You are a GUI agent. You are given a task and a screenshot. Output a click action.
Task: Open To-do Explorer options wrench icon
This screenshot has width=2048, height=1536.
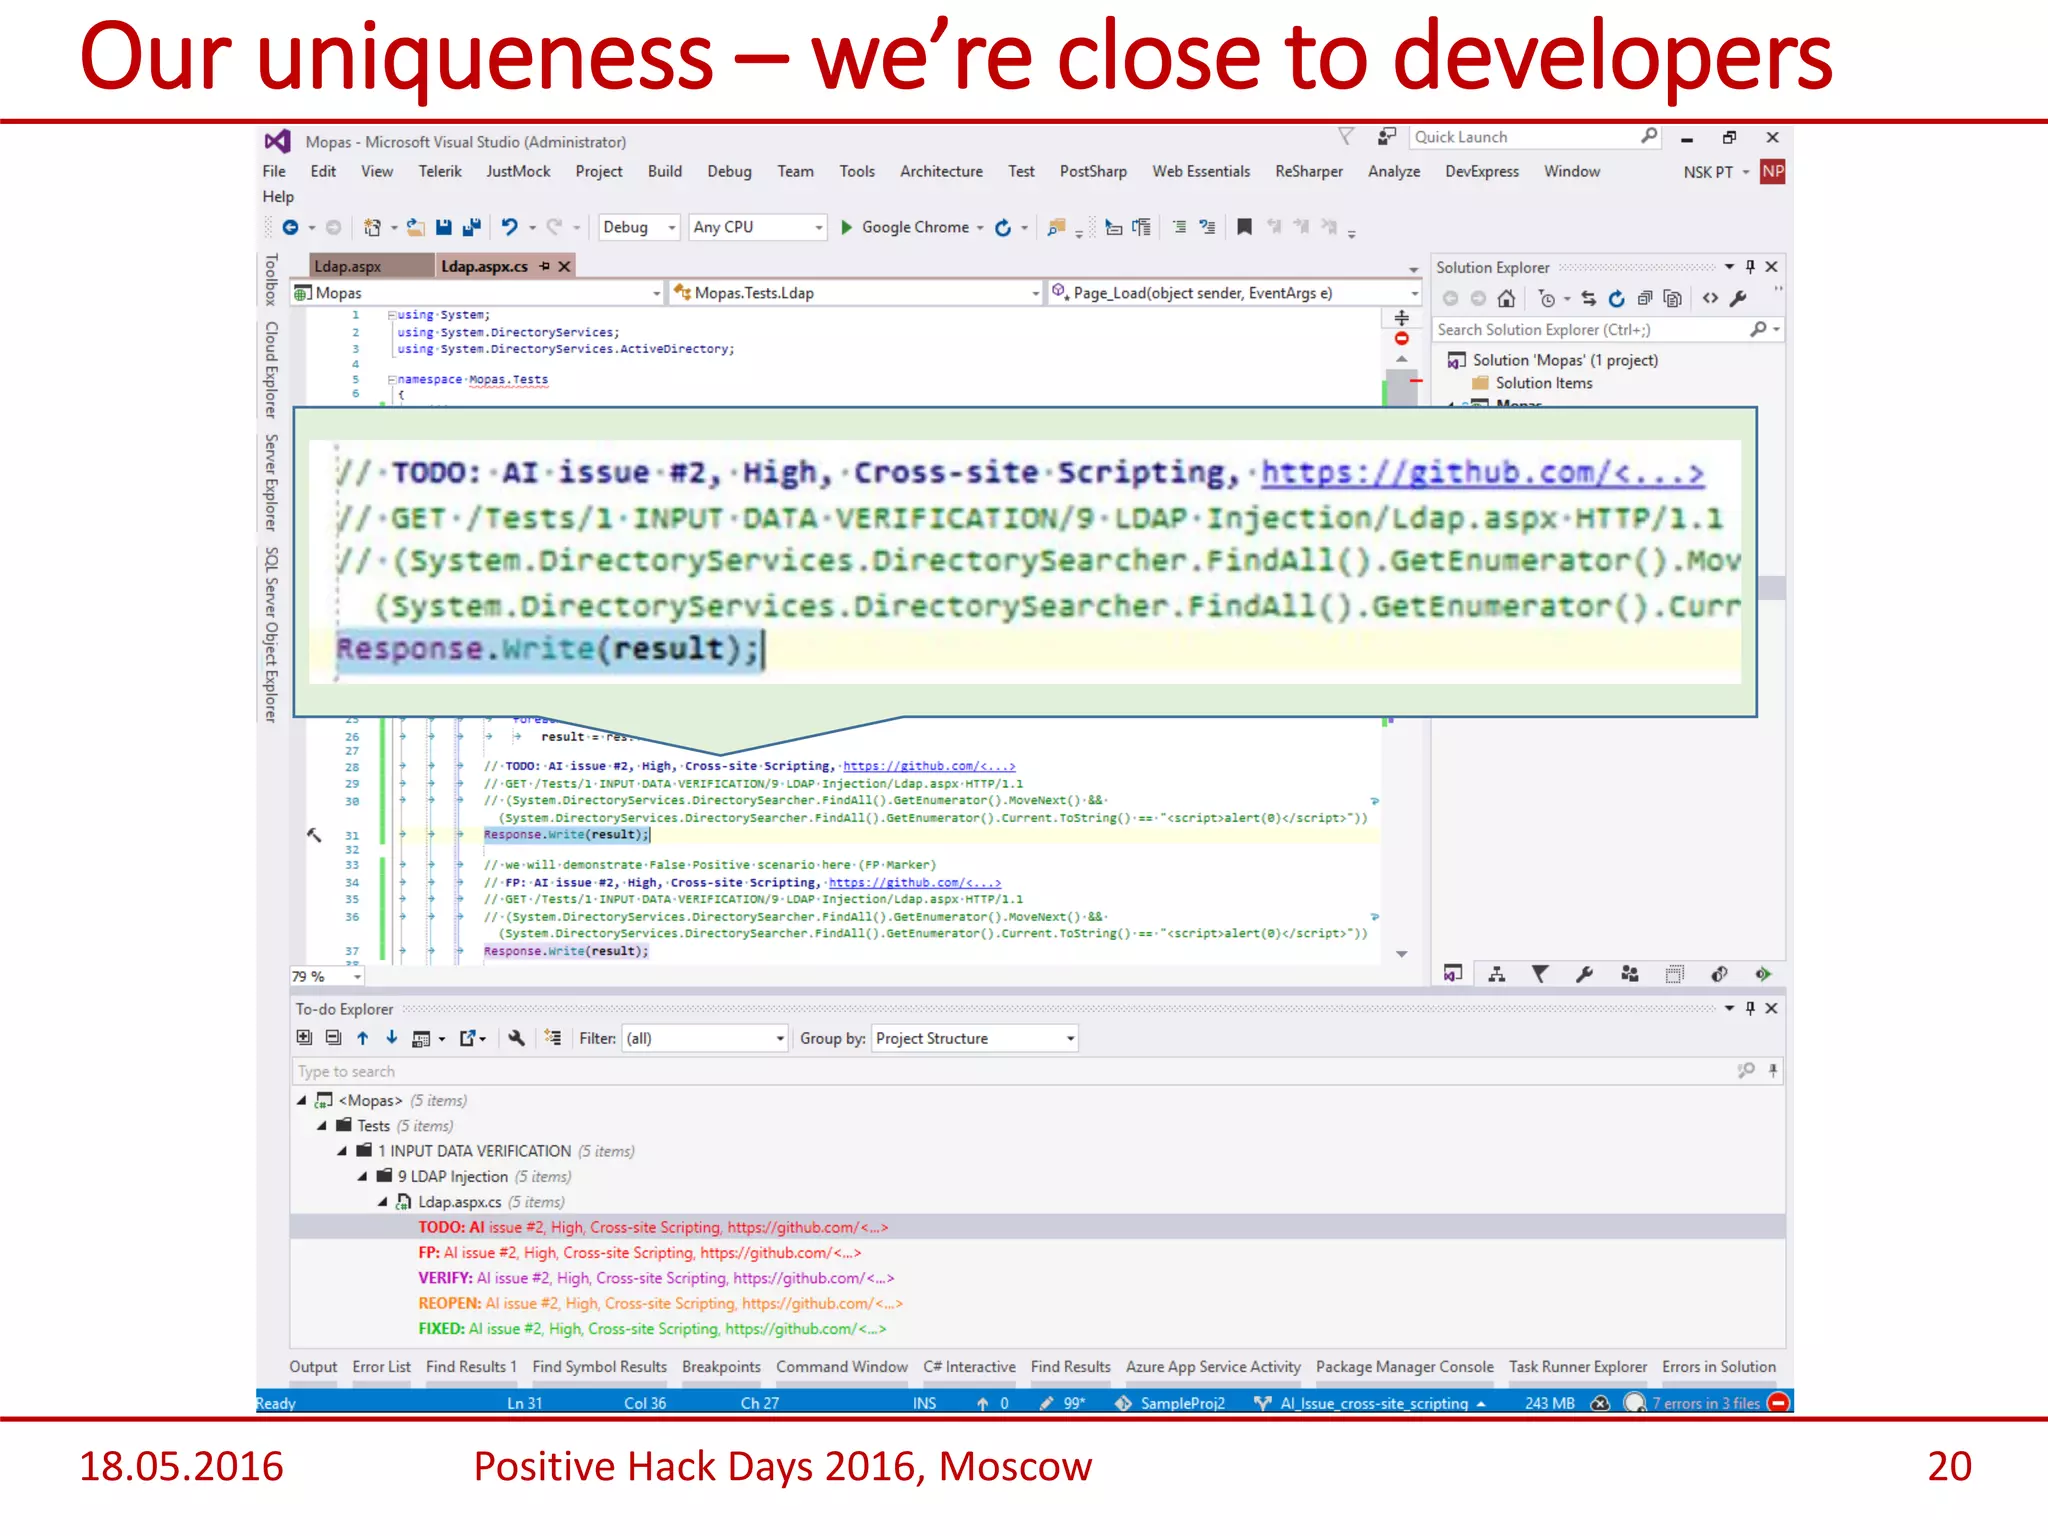517,1038
